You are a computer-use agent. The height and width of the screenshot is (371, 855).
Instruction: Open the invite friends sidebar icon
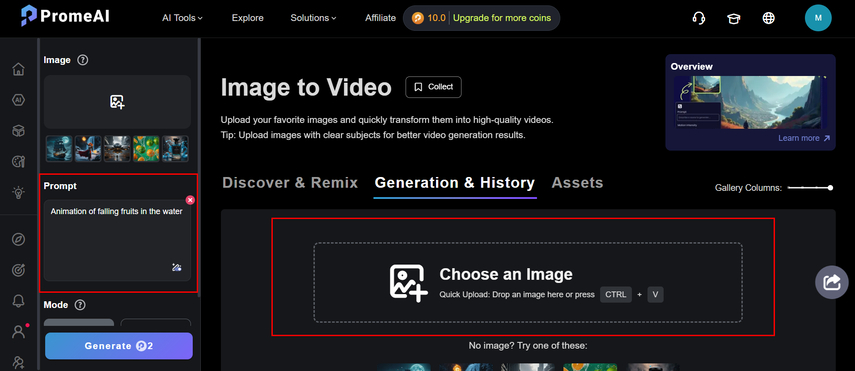click(x=19, y=362)
